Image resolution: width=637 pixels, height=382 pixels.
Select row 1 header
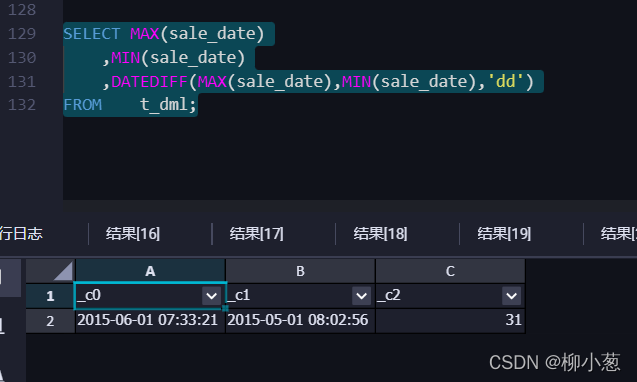click(x=50, y=296)
